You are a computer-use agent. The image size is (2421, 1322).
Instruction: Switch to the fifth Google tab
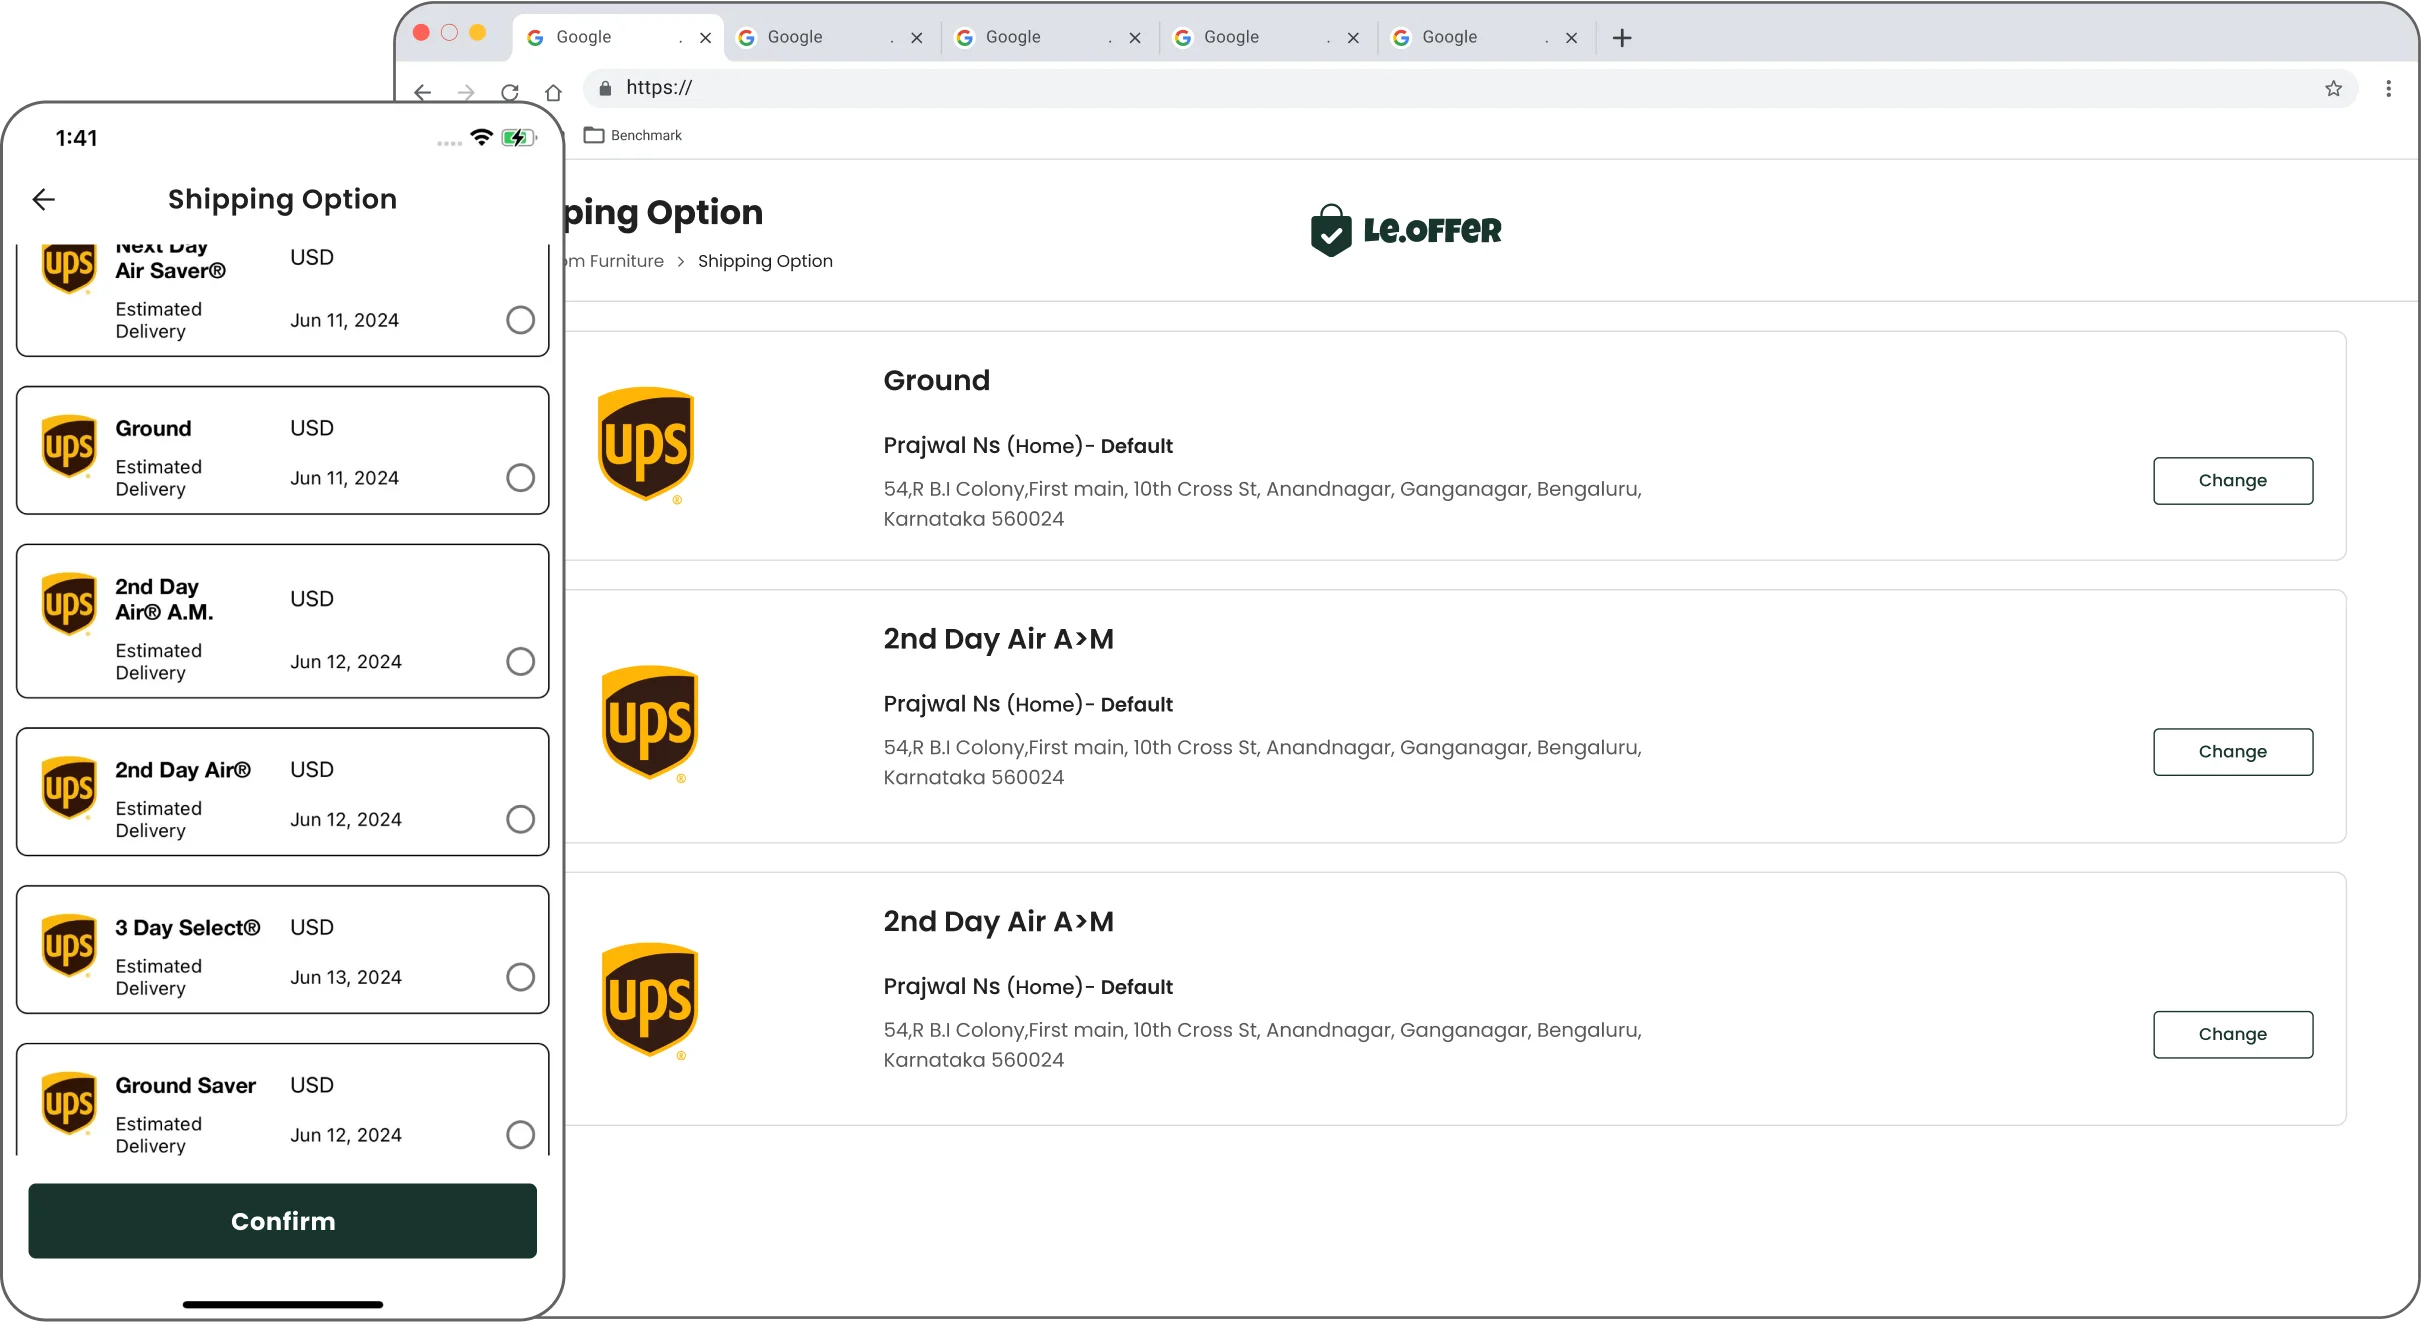coord(1484,37)
